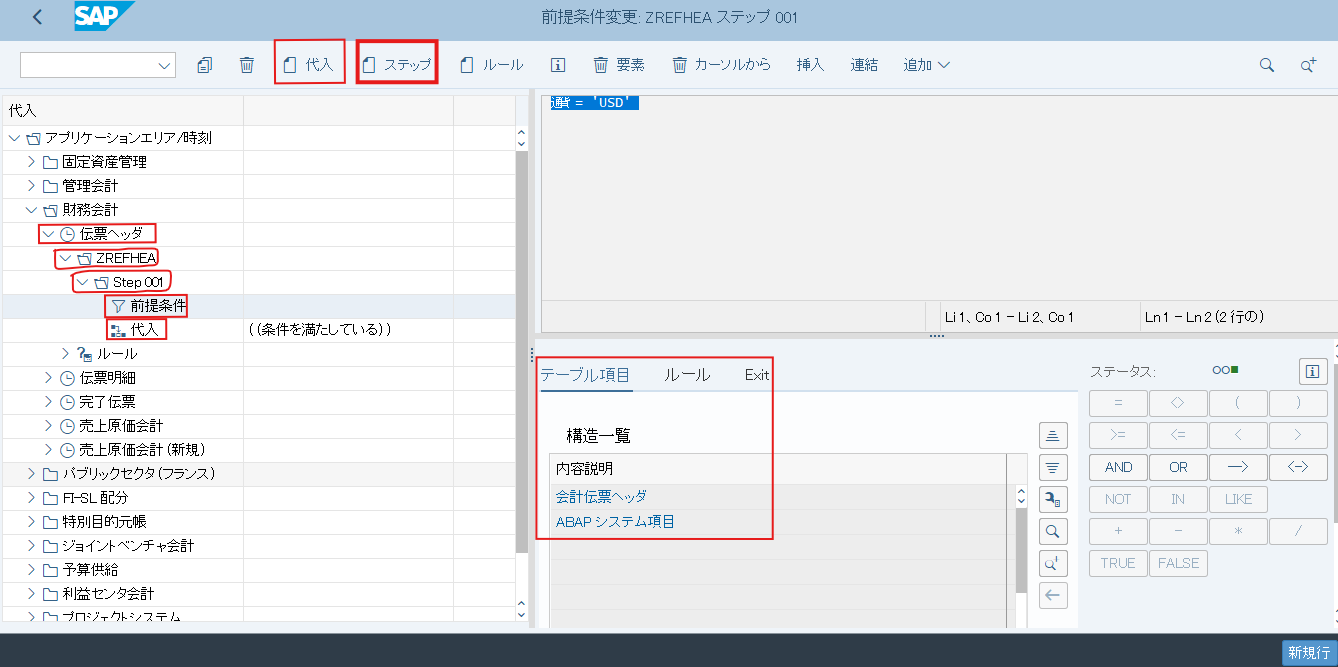The image size is (1338, 667).
Task: Switch to the ルール tab
Action: [687, 375]
